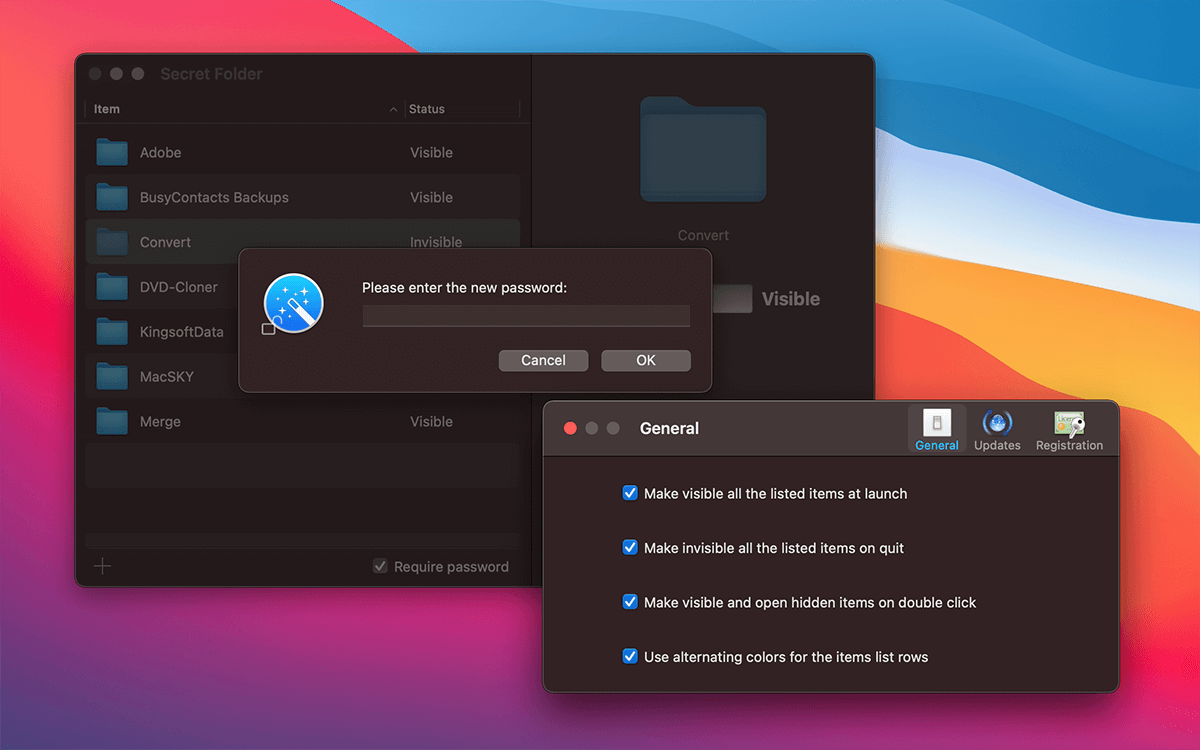
Task: Switch to the General preferences tab
Action: coord(937,429)
